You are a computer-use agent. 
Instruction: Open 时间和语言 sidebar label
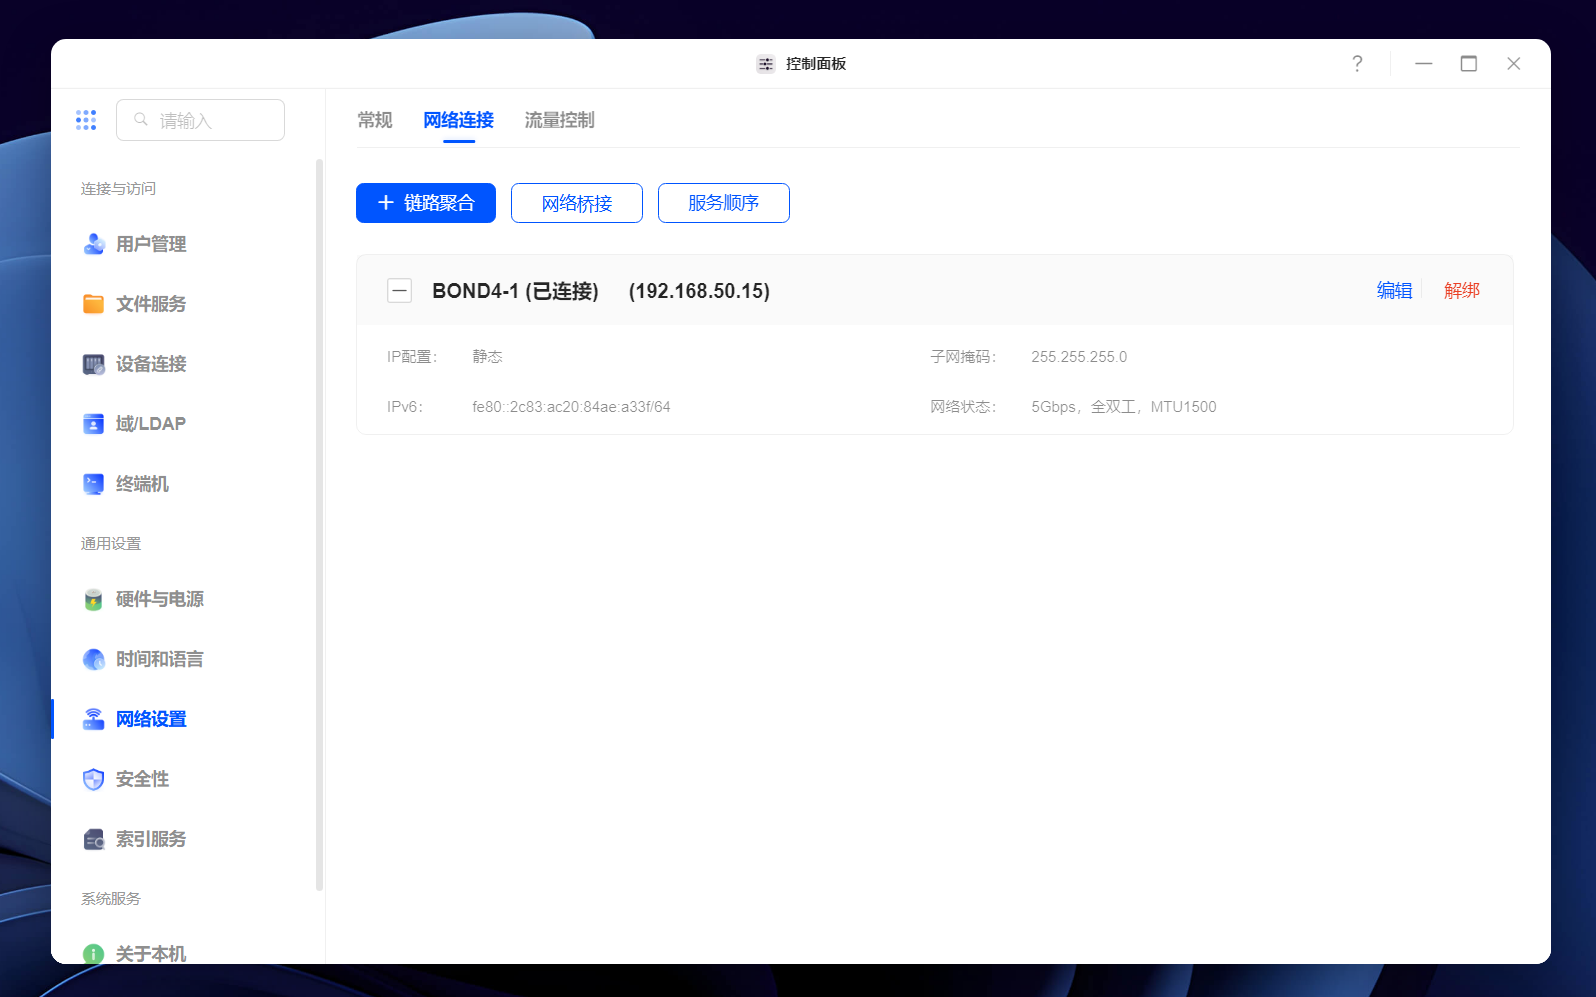[160, 659]
